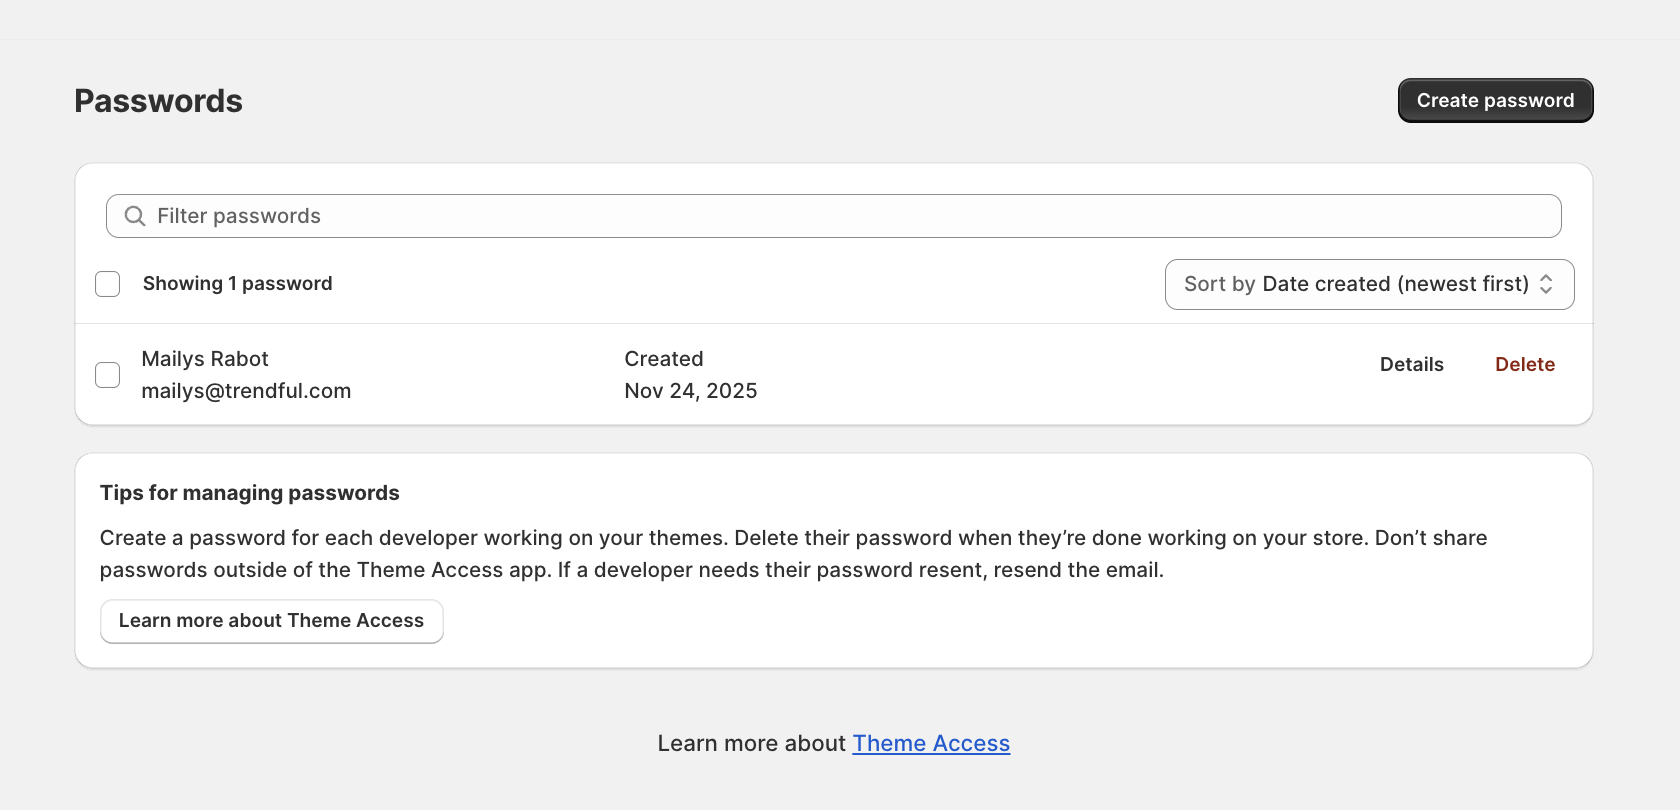Follow the blue Theme Access hyperlink
This screenshot has height=810, width=1680.
pos(930,744)
